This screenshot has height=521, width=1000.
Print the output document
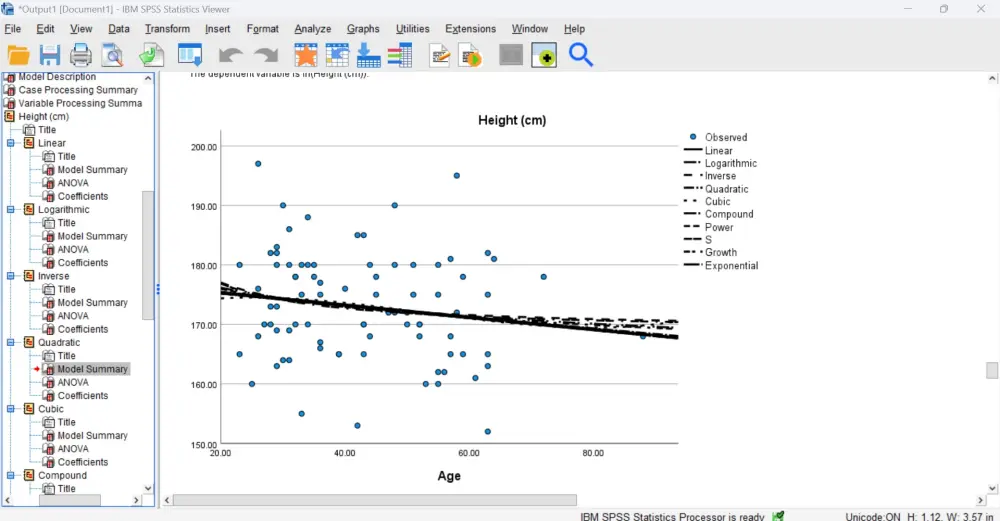click(81, 55)
